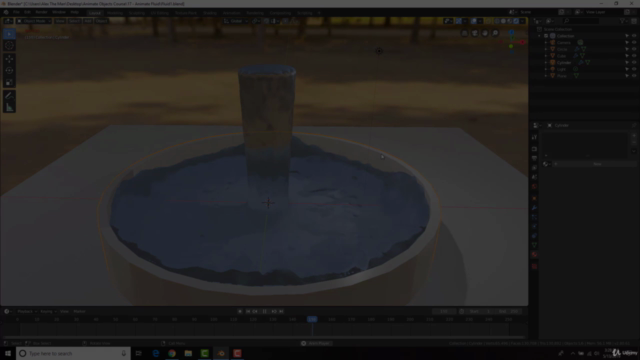Open the Output properties tab icon
The width and height of the screenshot is (640, 360).
pos(534,158)
